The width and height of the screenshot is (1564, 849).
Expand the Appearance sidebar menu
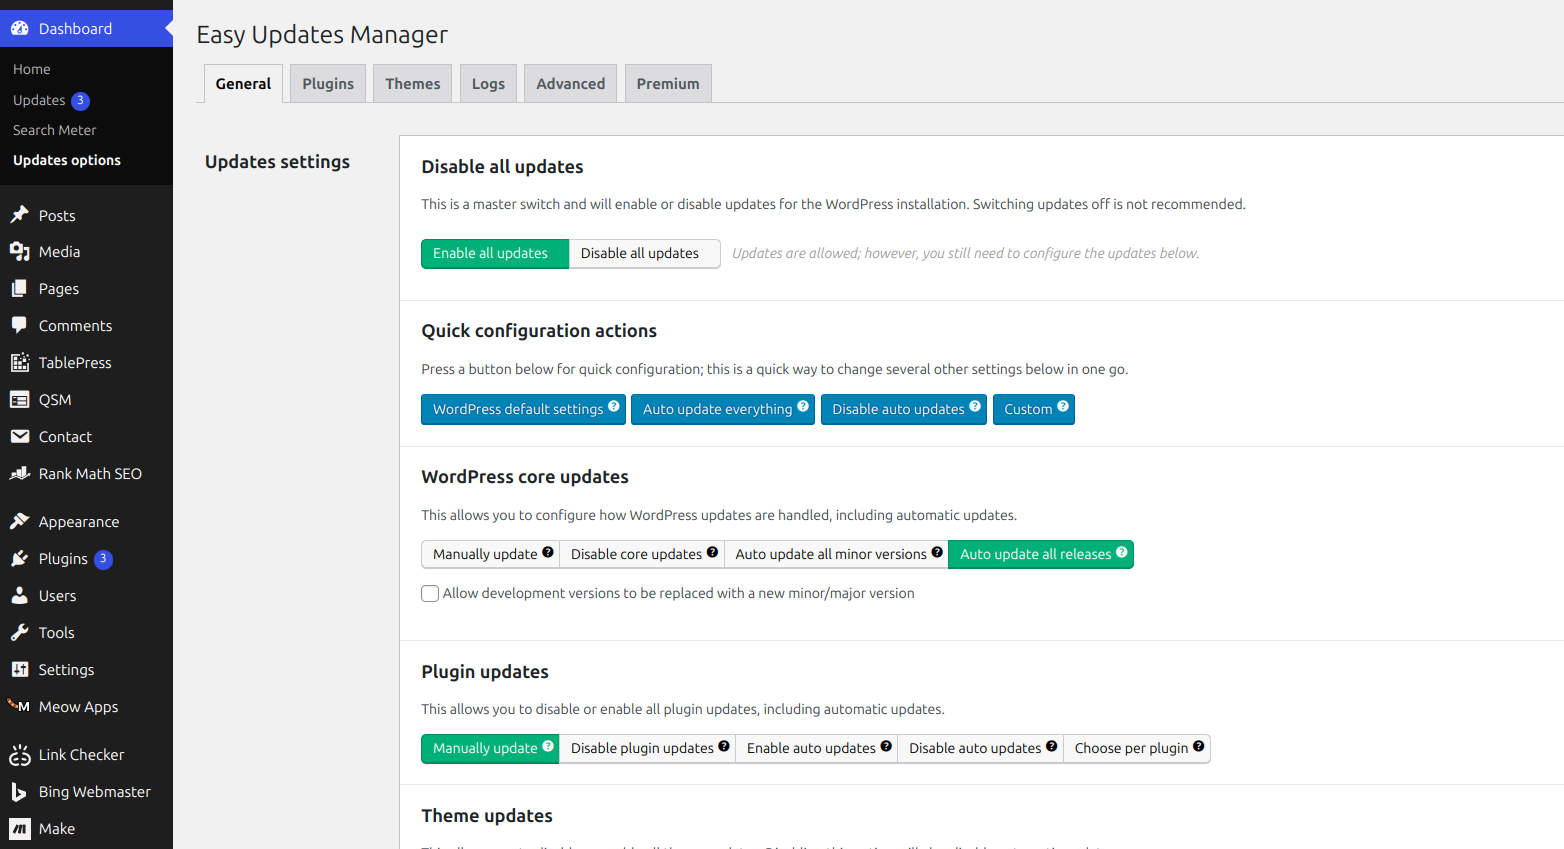(x=78, y=522)
